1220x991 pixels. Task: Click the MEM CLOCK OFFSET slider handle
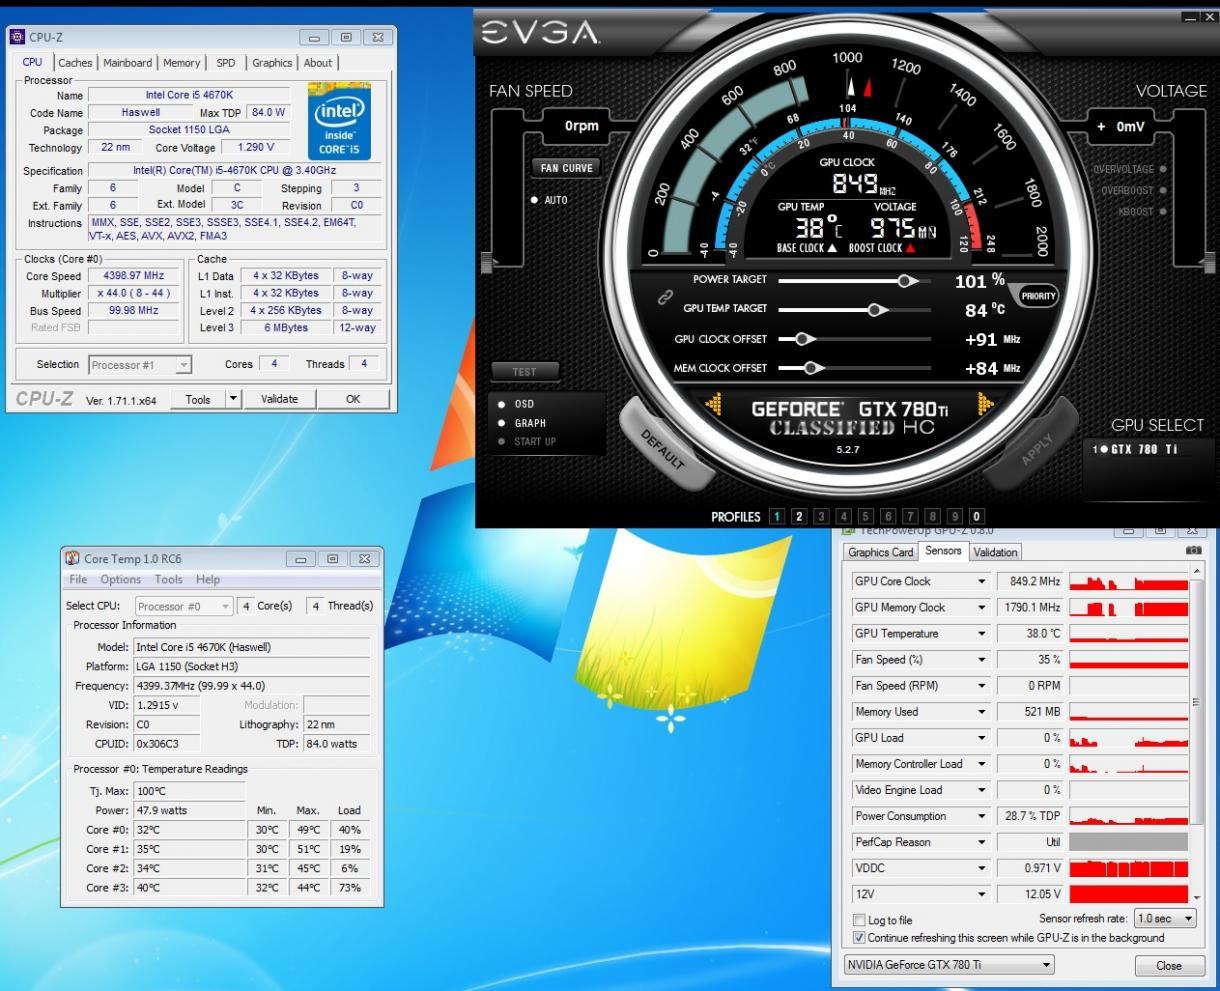pyautogui.click(x=814, y=368)
